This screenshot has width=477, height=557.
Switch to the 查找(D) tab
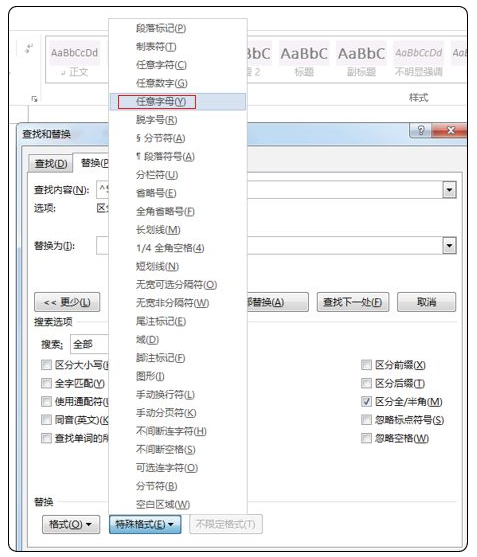click(x=51, y=164)
